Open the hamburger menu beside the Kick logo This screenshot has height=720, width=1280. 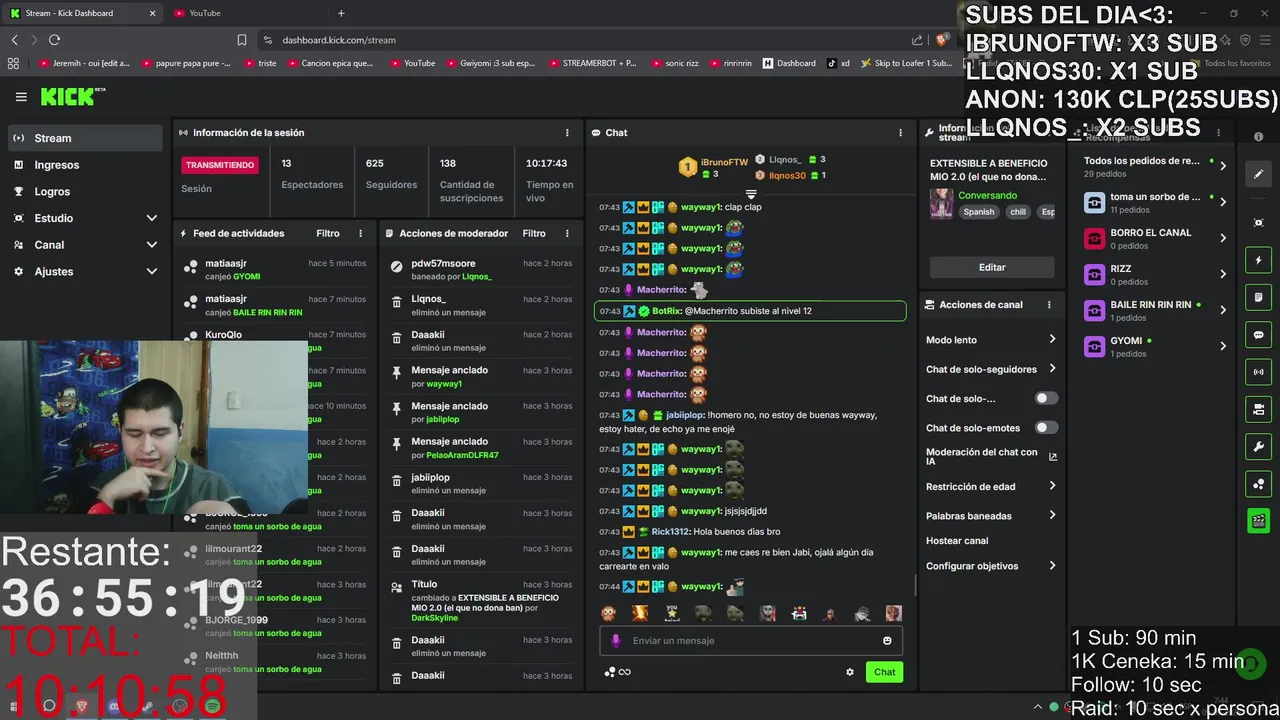(21, 97)
